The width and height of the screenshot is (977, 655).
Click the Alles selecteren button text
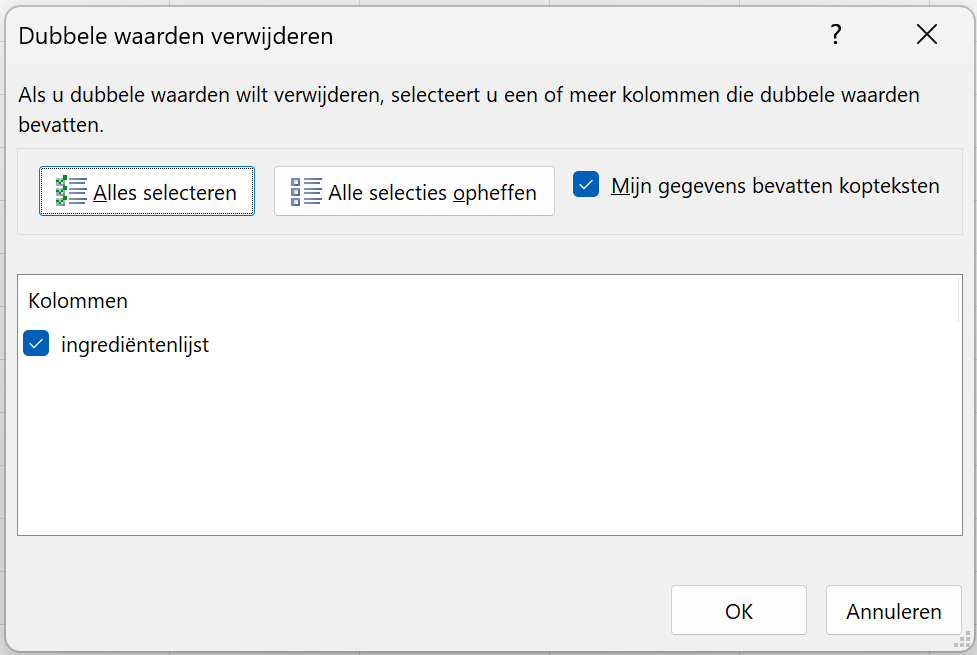pyautogui.click(x=165, y=193)
